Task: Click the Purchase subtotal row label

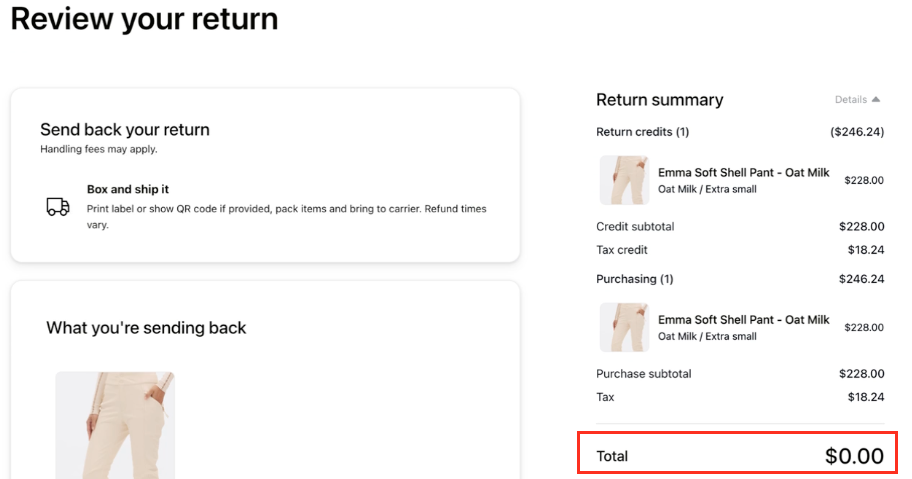Action: [643, 374]
